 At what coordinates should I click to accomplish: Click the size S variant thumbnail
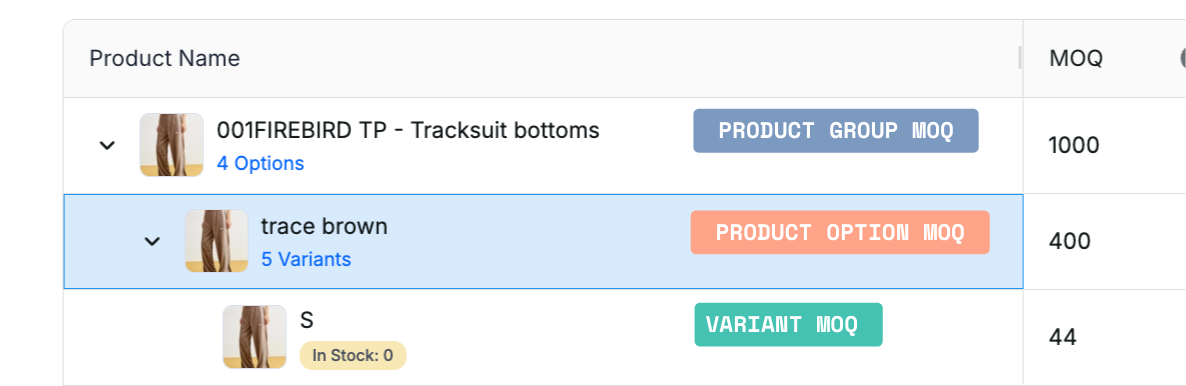coord(254,337)
